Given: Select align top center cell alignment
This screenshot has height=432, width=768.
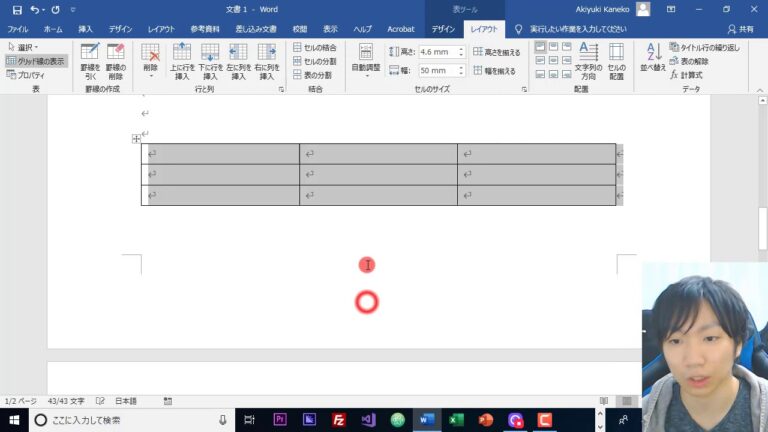Looking at the screenshot, I should point(553,47).
